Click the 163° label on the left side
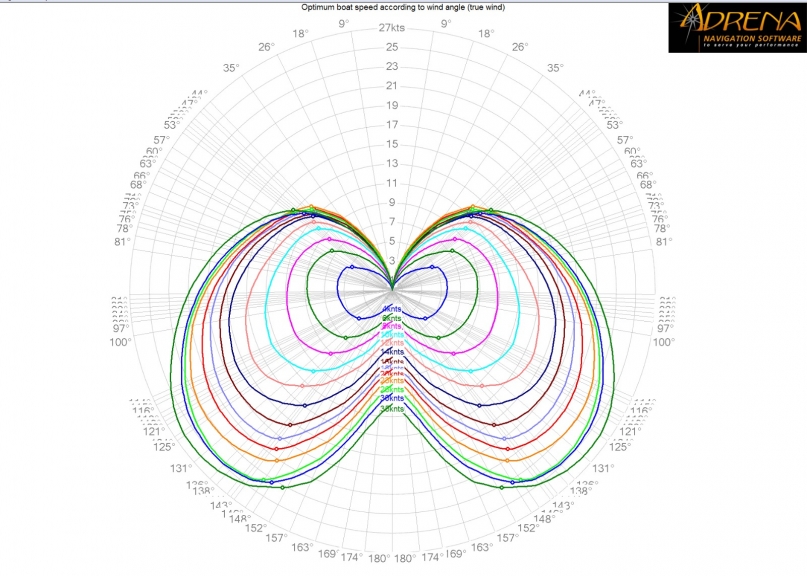 (302, 548)
